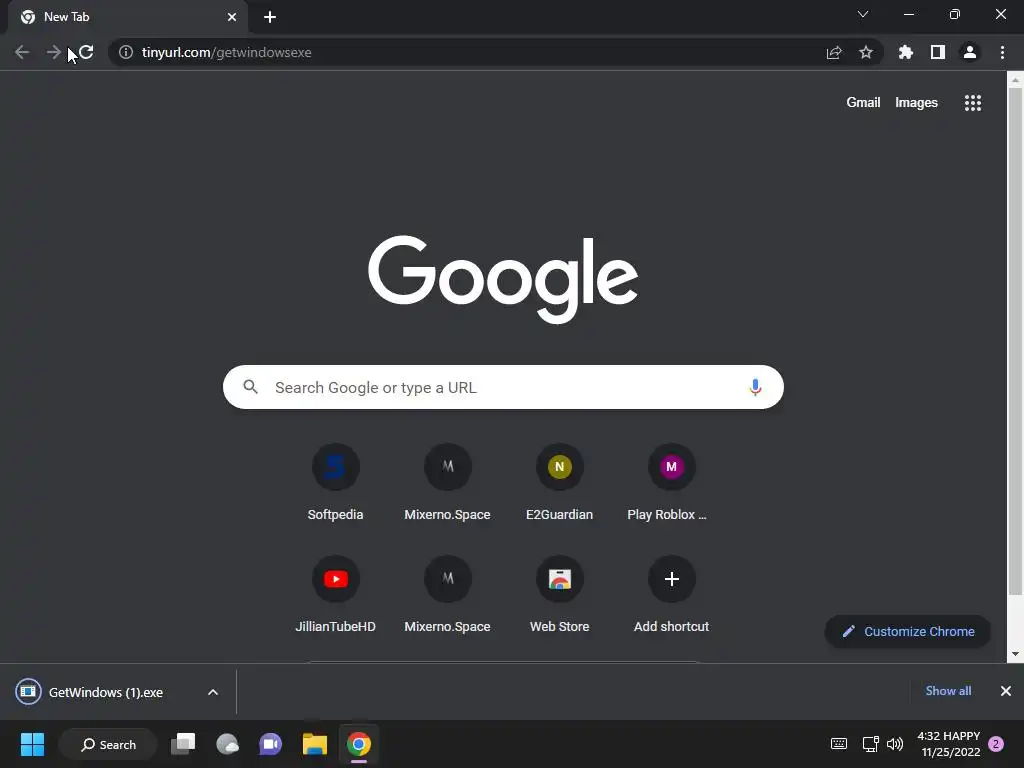Image resolution: width=1024 pixels, height=768 pixels.
Task: Open second-row Mixerno.Space shortcut
Action: [447, 595]
